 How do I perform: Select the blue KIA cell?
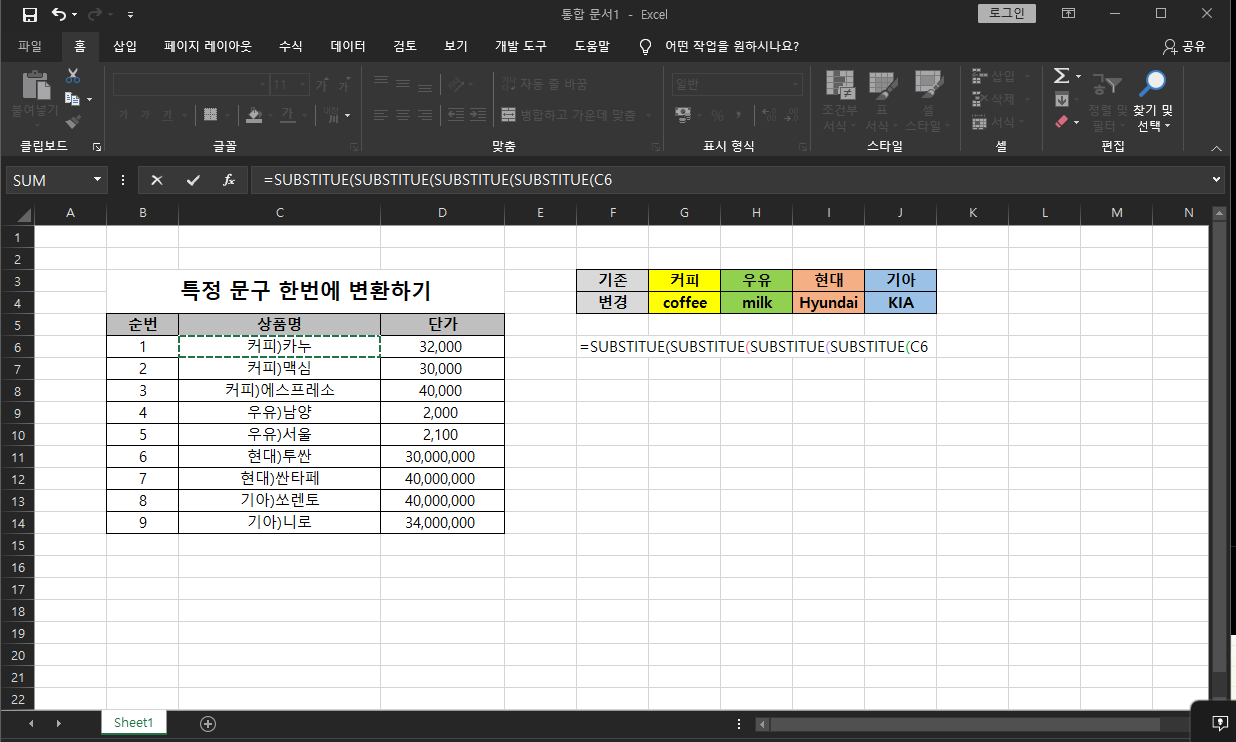(900, 302)
